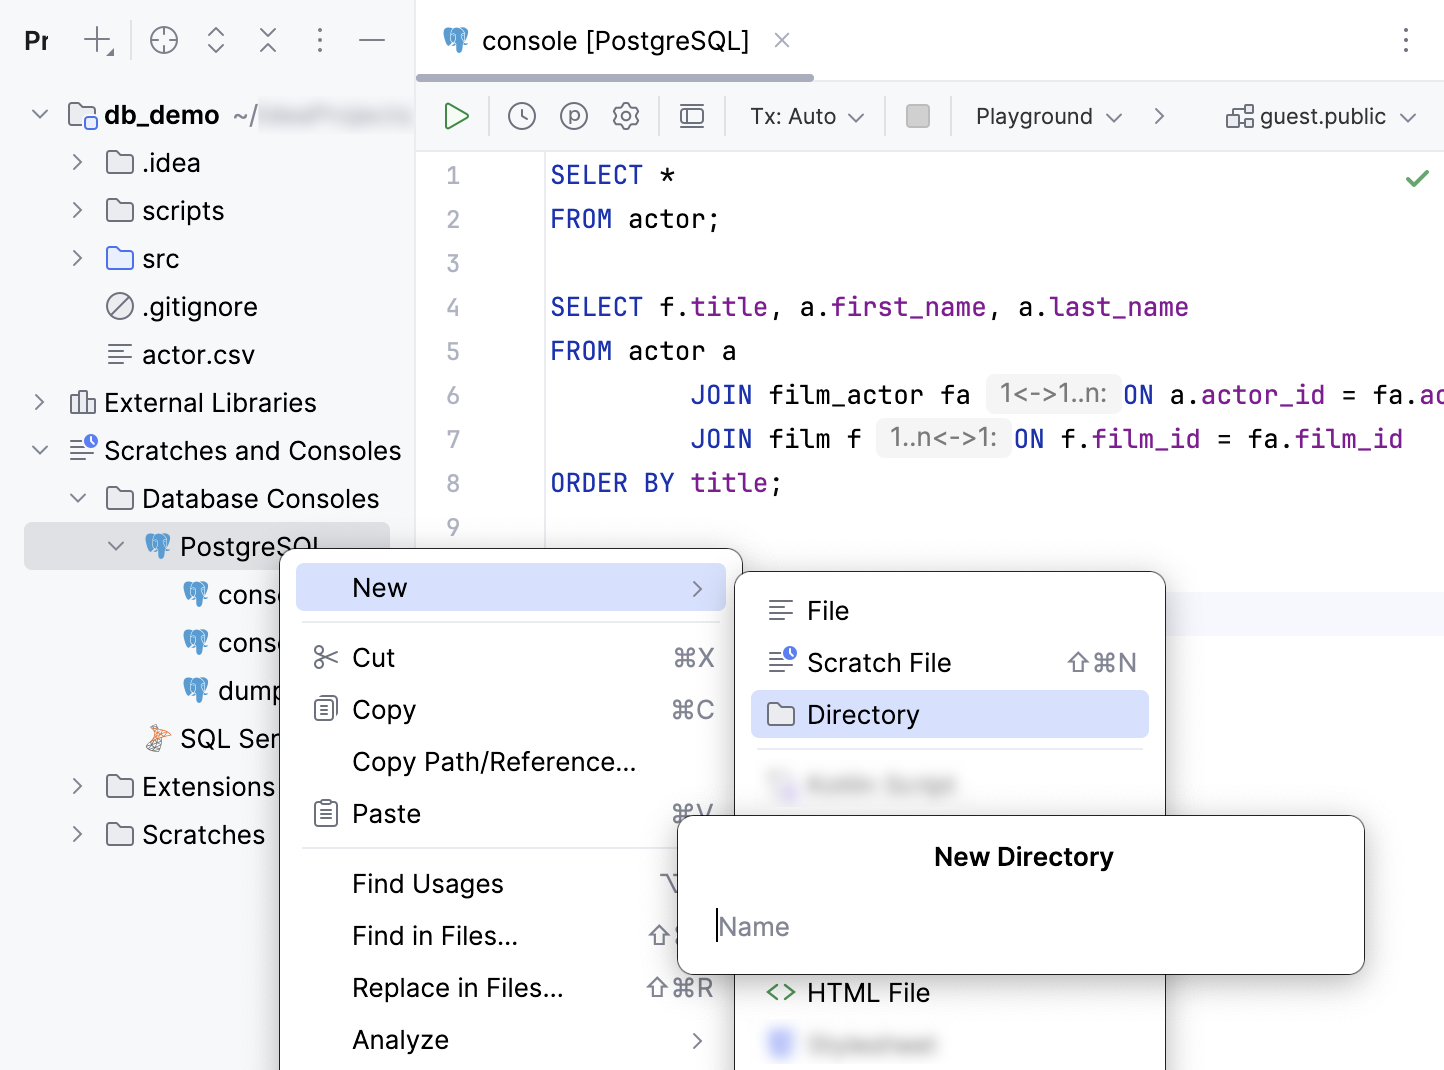
Task: Select Scratch File from the New submenu
Action: 879,662
